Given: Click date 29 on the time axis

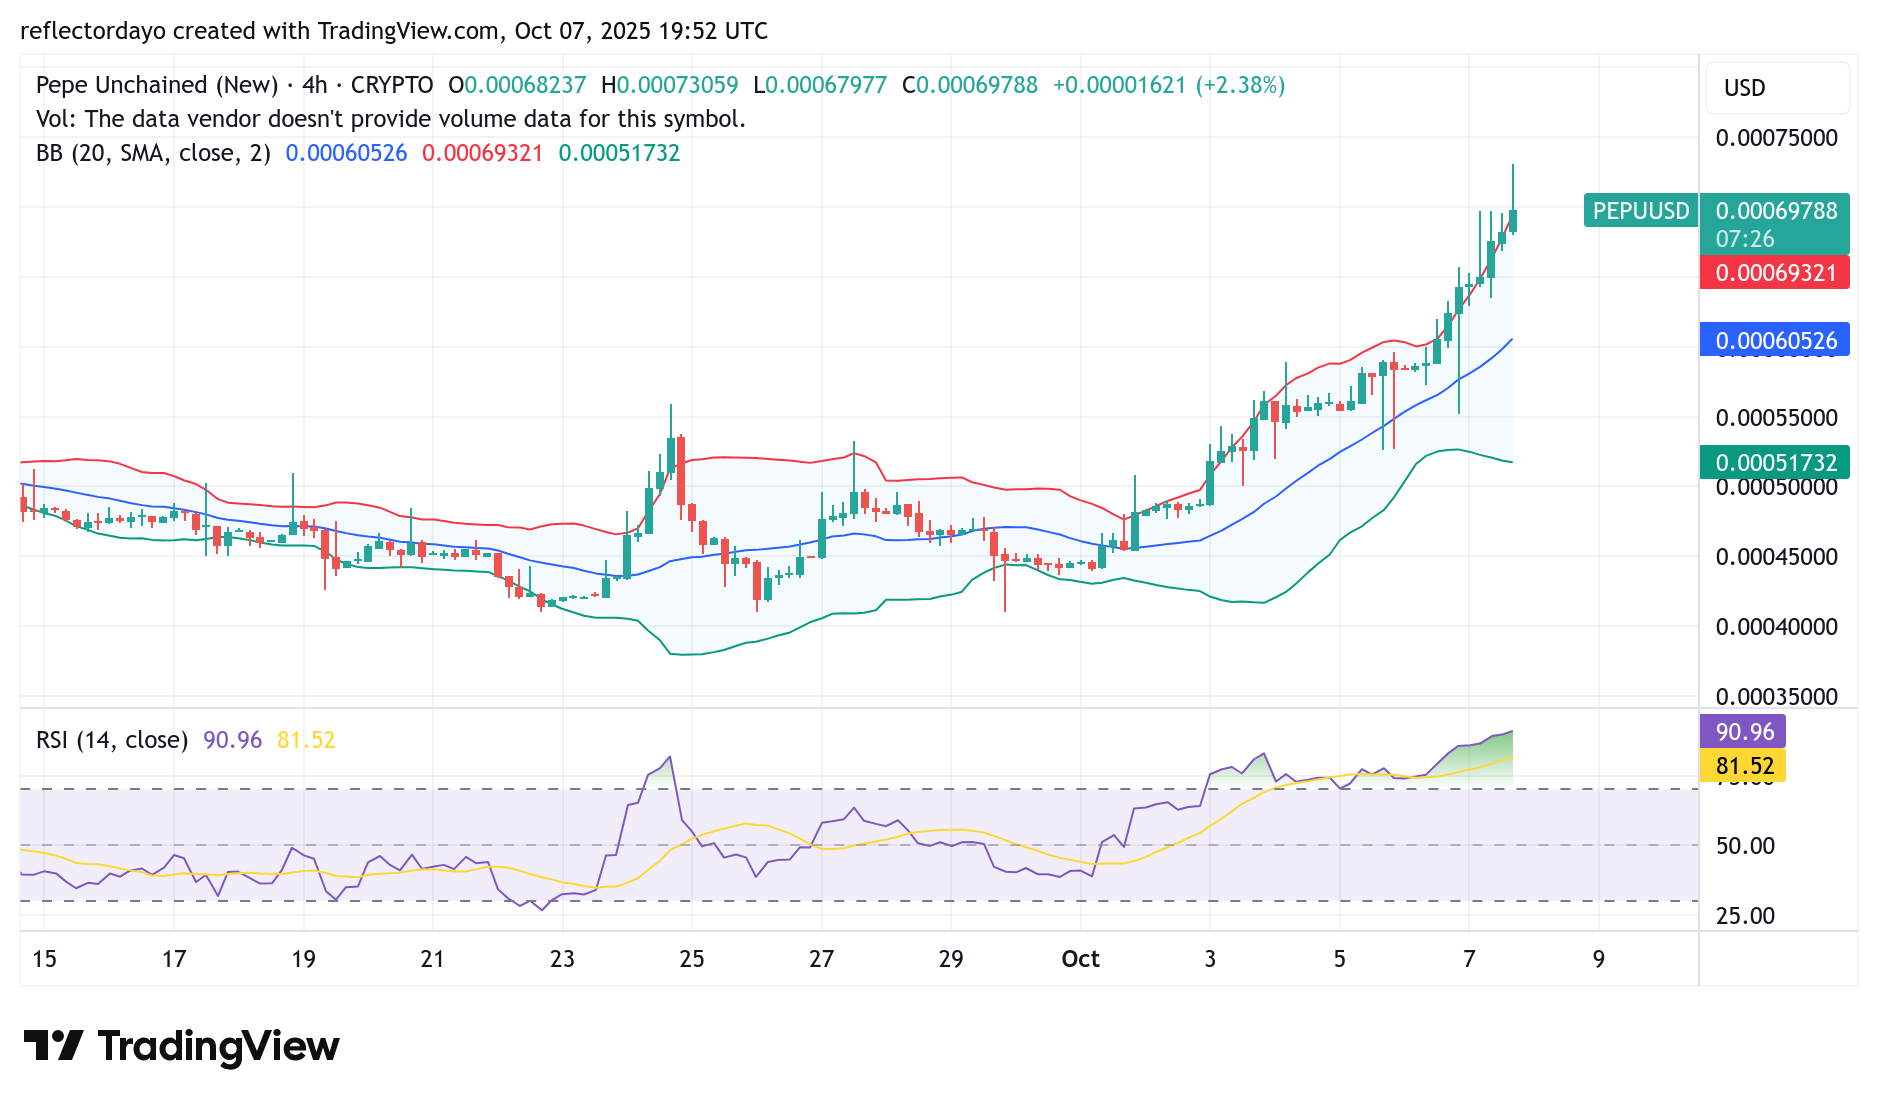Looking at the screenshot, I should pos(951,959).
